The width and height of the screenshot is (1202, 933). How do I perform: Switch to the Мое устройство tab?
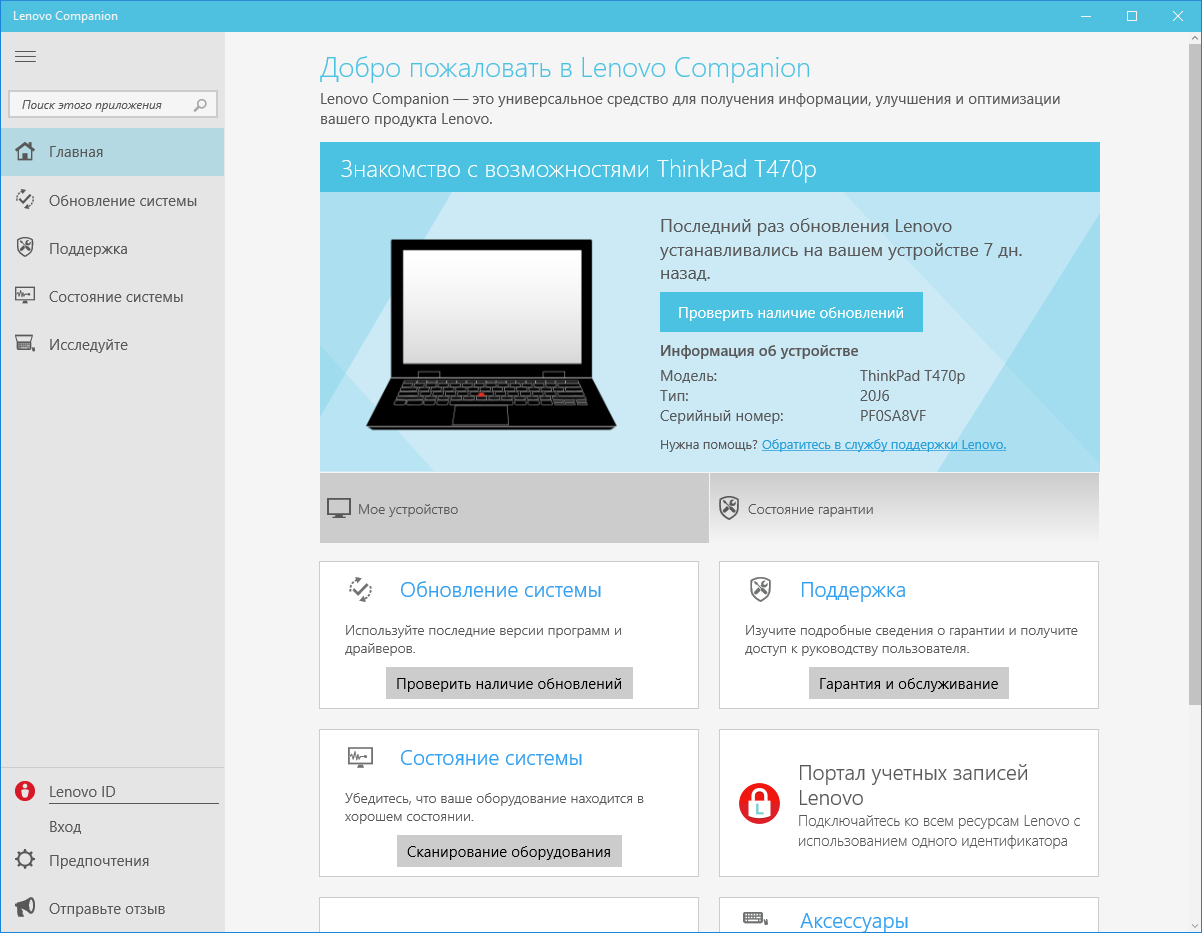pos(514,508)
